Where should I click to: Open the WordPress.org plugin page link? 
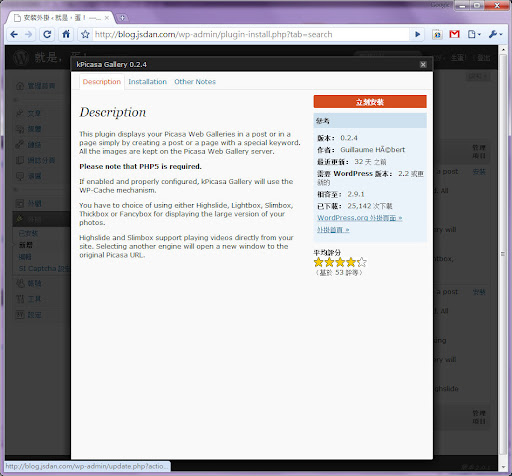pos(360,218)
